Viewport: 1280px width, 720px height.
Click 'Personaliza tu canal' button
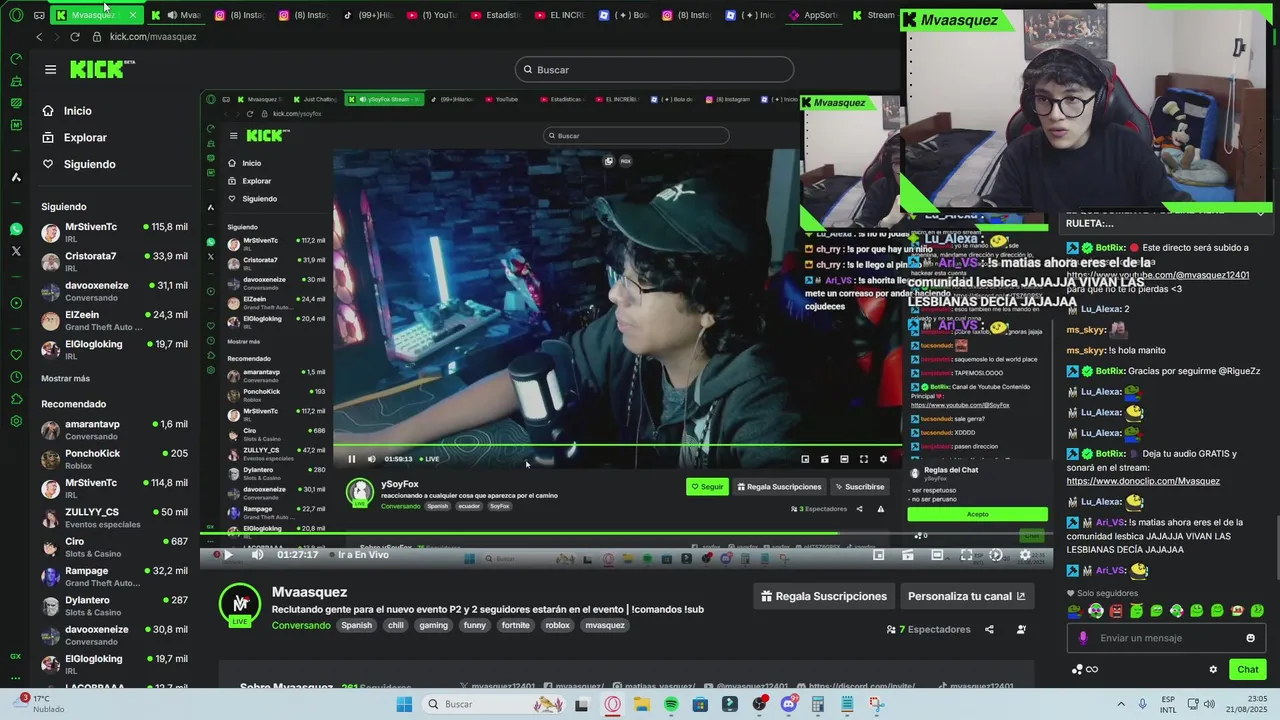point(966,596)
